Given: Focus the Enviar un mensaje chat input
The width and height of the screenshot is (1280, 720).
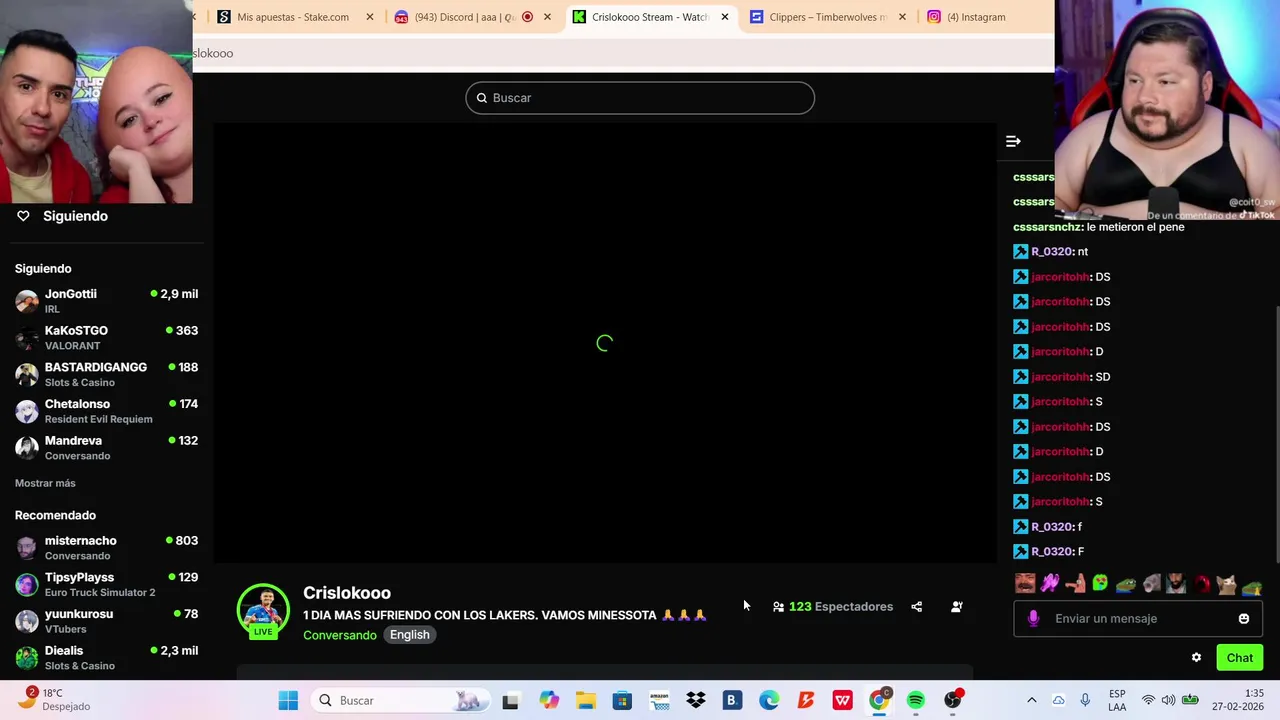Looking at the screenshot, I should 1137,619.
